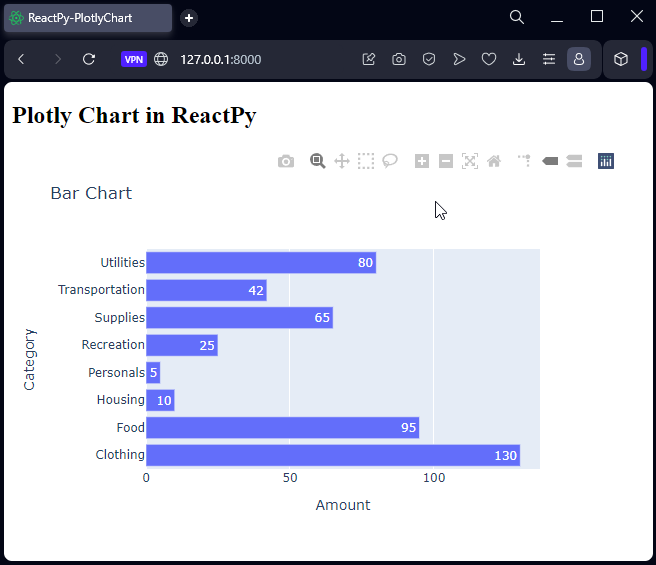The height and width of the screenshot is (565, 656).
Task: Click the Utilities bar showing 80
Action: pos(261,262)
